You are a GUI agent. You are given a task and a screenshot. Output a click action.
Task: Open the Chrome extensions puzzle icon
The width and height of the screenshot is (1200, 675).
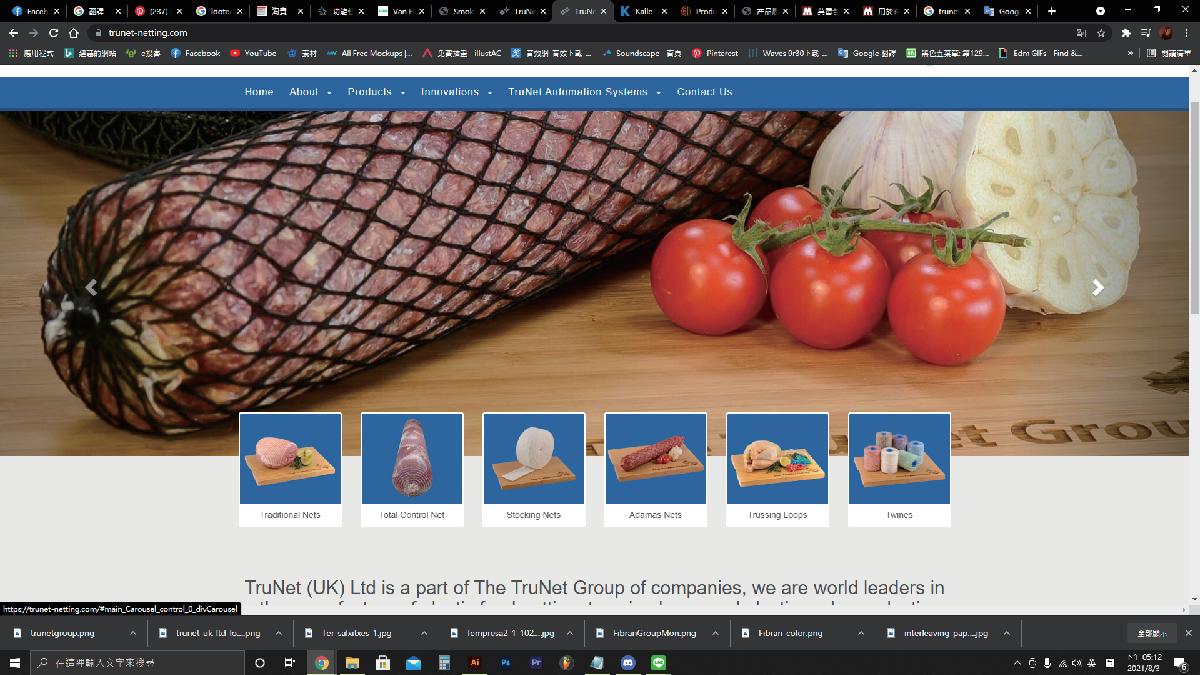(1126, 33)
